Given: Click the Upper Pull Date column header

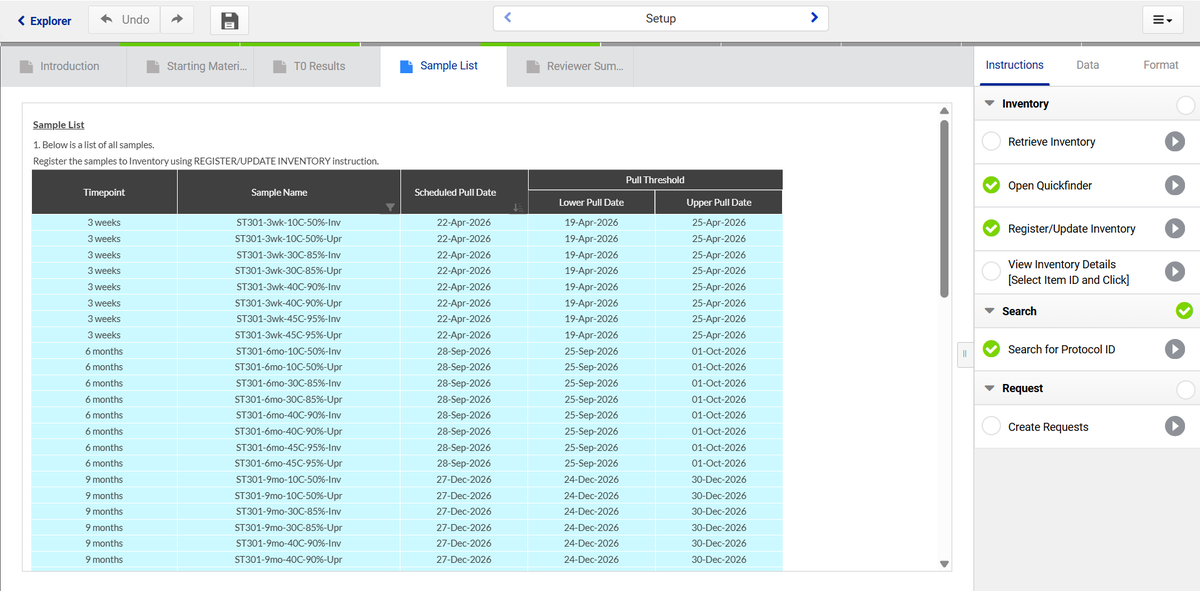Looking at the screenshot, I should point(719,202).
